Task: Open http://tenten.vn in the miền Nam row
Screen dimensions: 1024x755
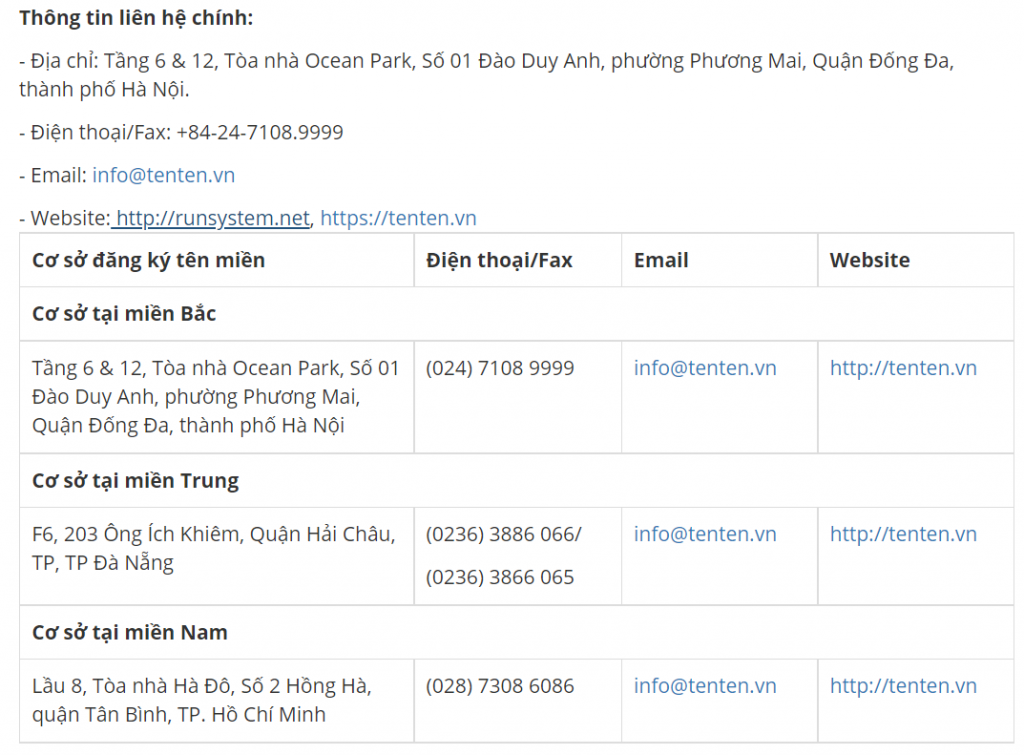Action: [903, 686]
